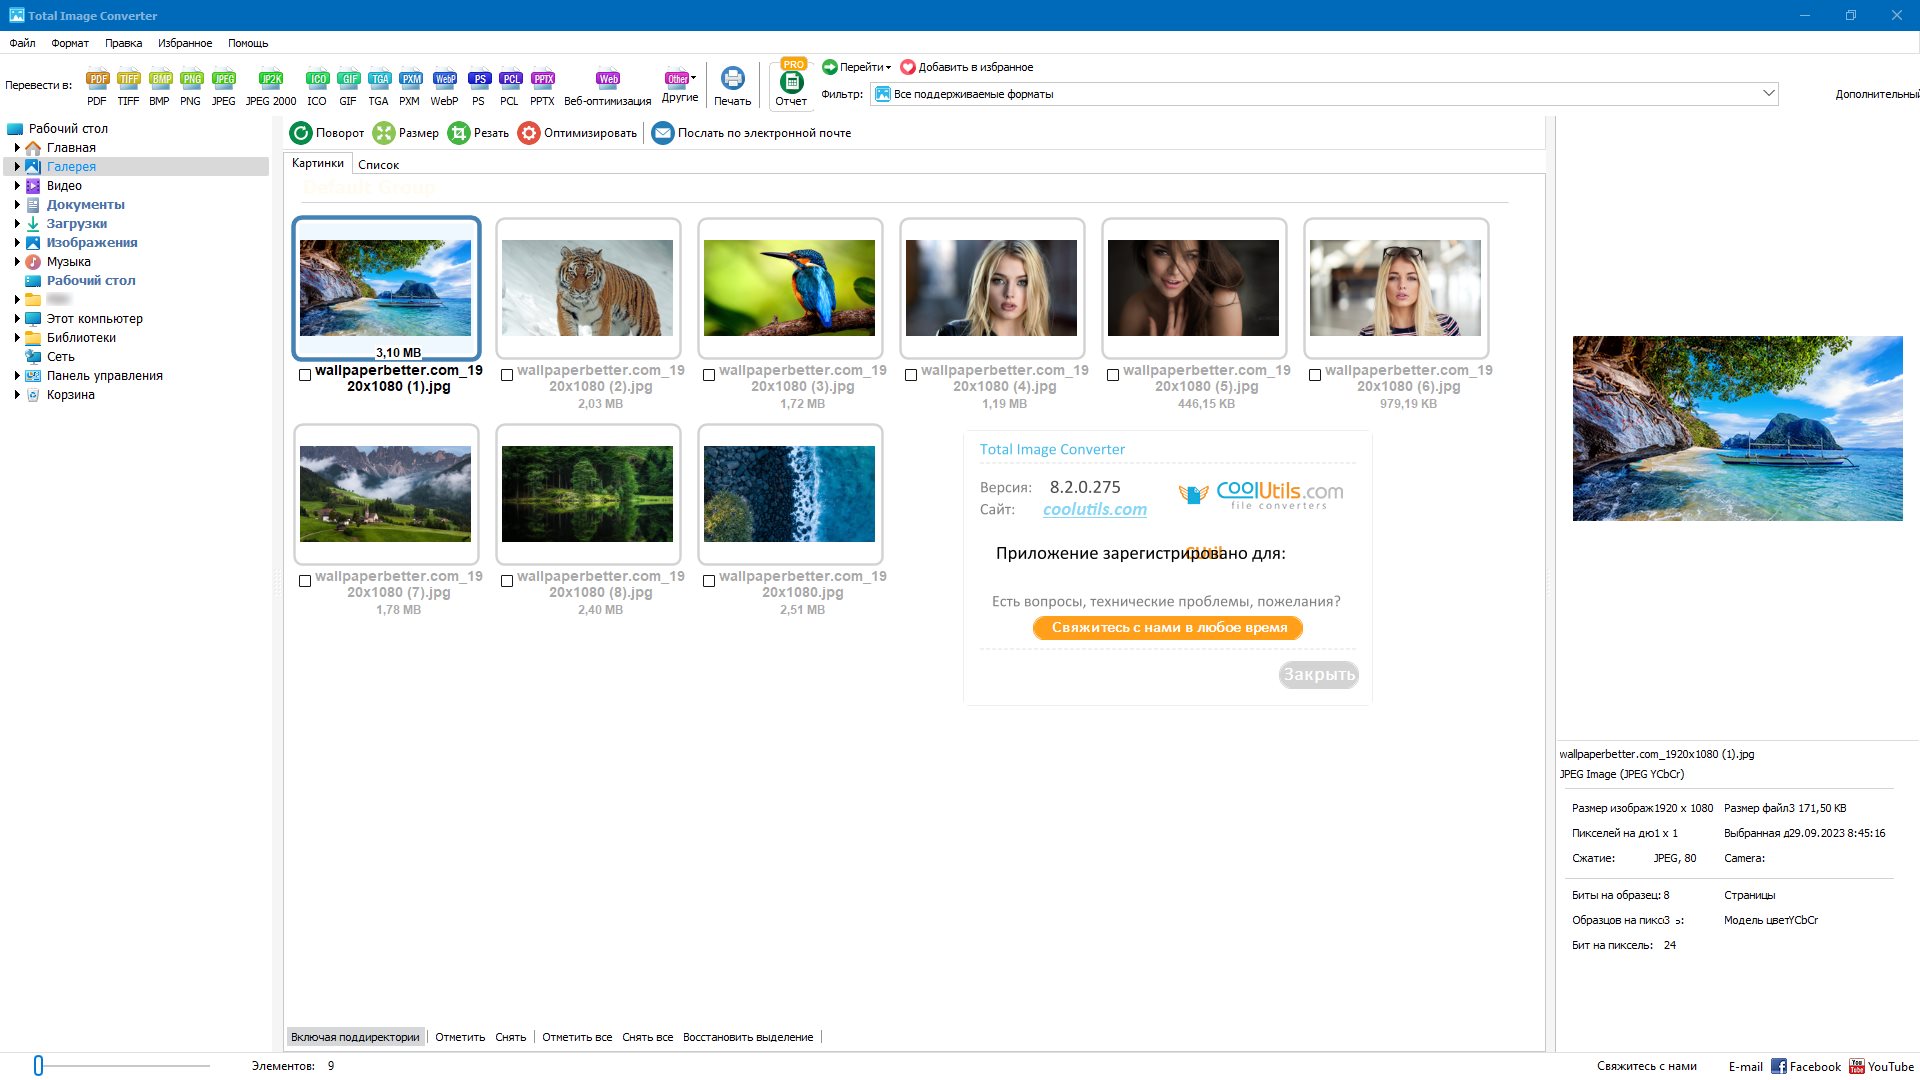Open the Фильтр formats combo box
The height and width of the screenshot is (1080, 1920).
coord(1324,94)
